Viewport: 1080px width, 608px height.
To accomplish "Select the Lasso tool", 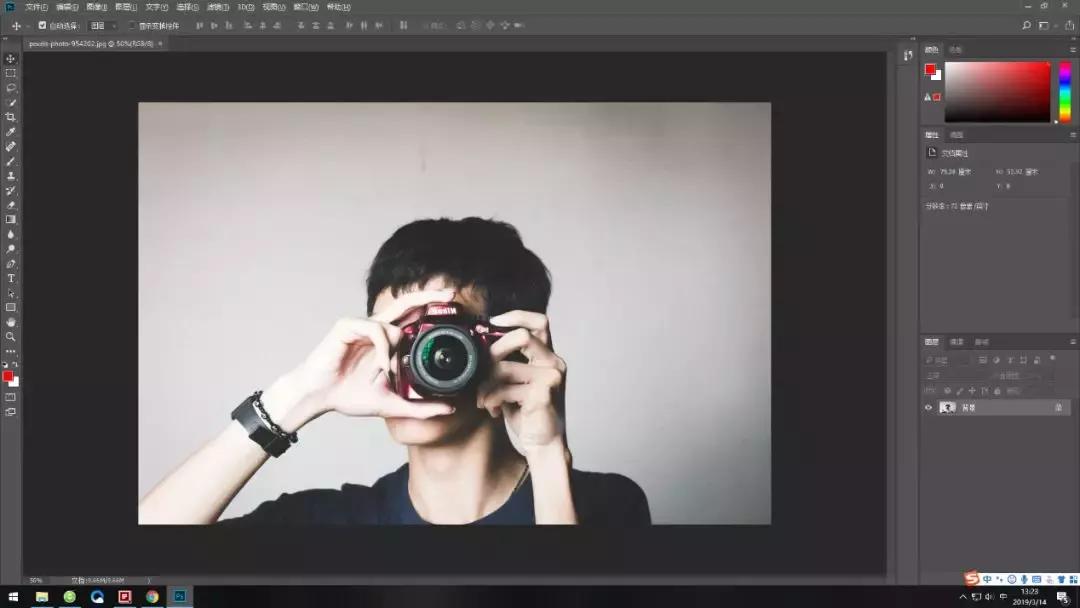I will tap(10, 88).
